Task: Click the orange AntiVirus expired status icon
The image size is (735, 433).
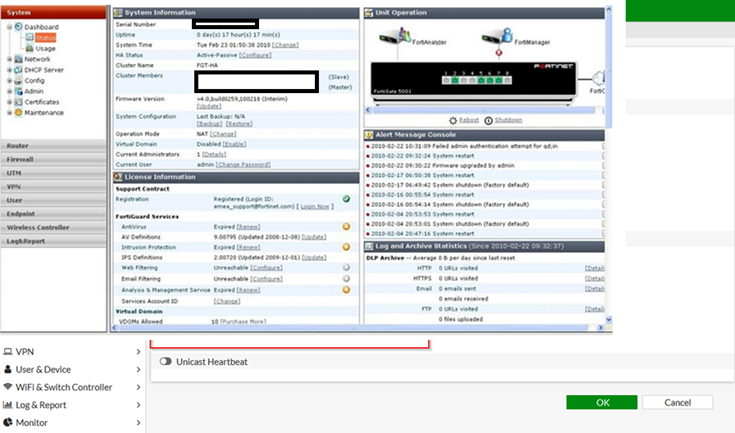Action: (x=345, y=226)
